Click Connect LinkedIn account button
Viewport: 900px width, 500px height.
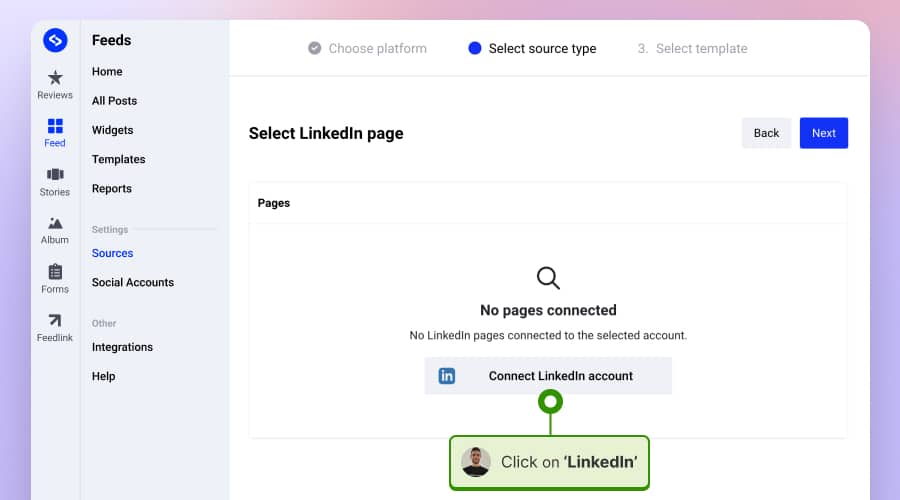[548, 376]
